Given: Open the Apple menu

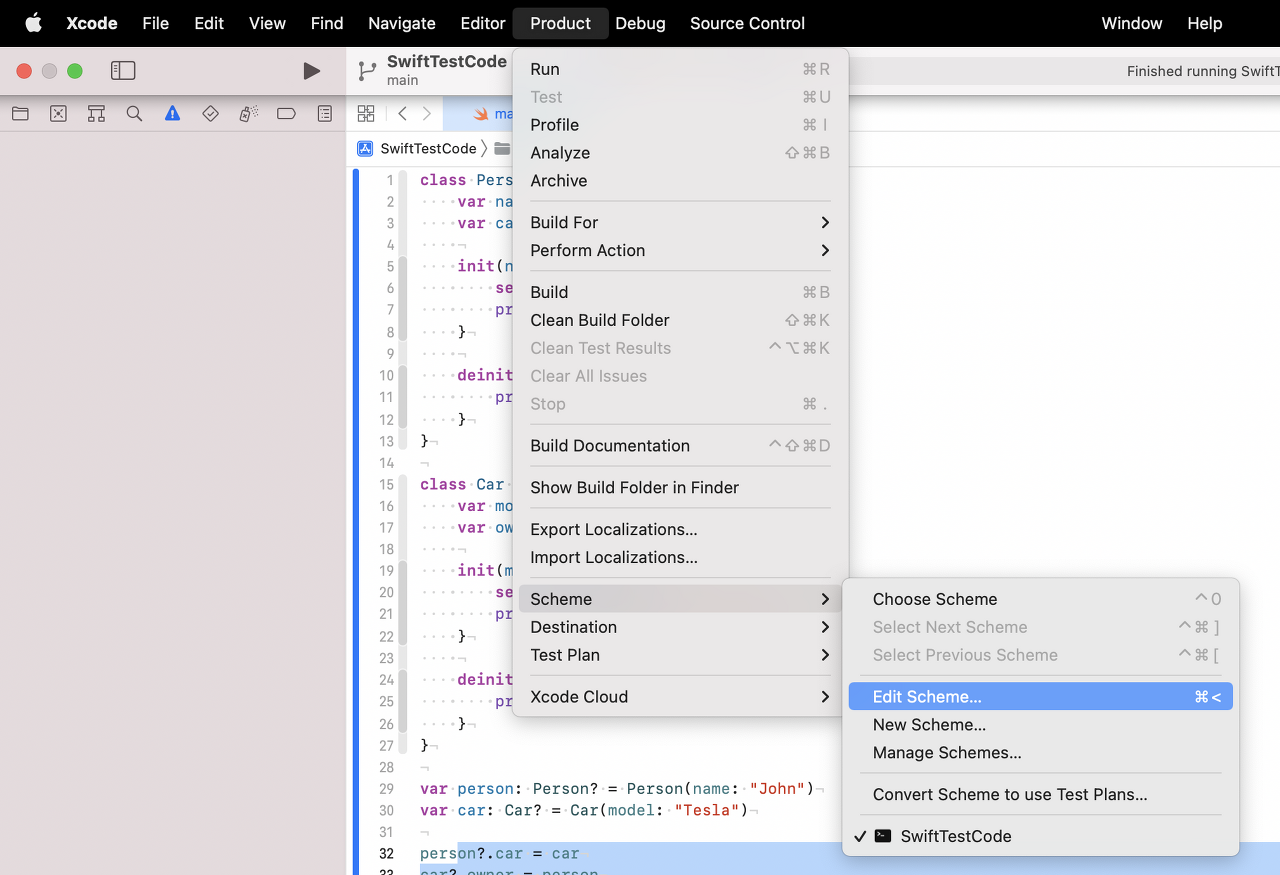Looking at the screenshot, I should click(33, 23).
